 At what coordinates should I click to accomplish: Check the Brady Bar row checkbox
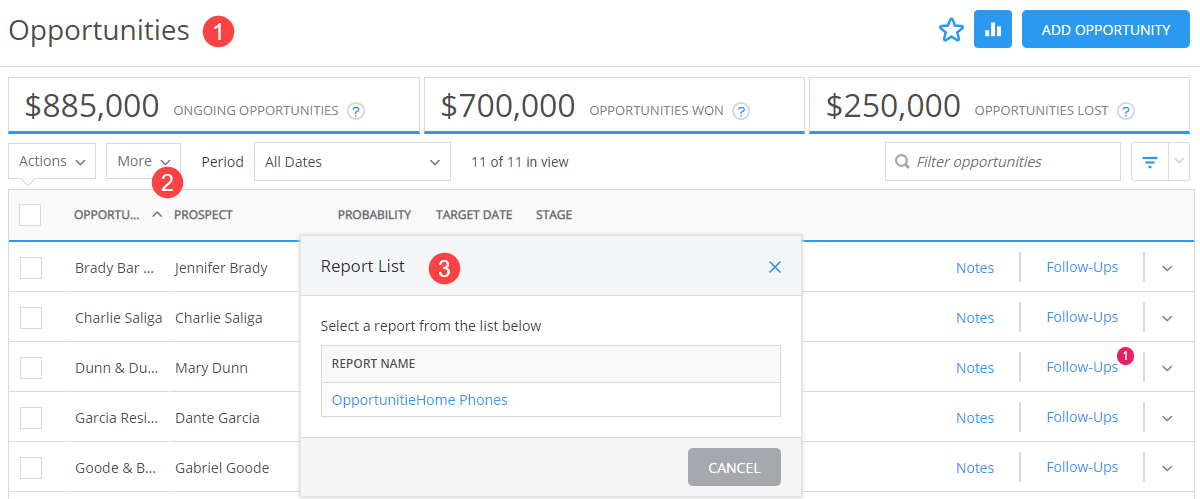click(x=31, y=267)
